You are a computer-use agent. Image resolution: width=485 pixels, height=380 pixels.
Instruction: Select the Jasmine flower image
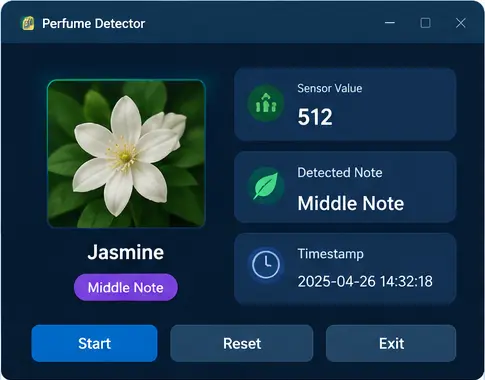126,154
